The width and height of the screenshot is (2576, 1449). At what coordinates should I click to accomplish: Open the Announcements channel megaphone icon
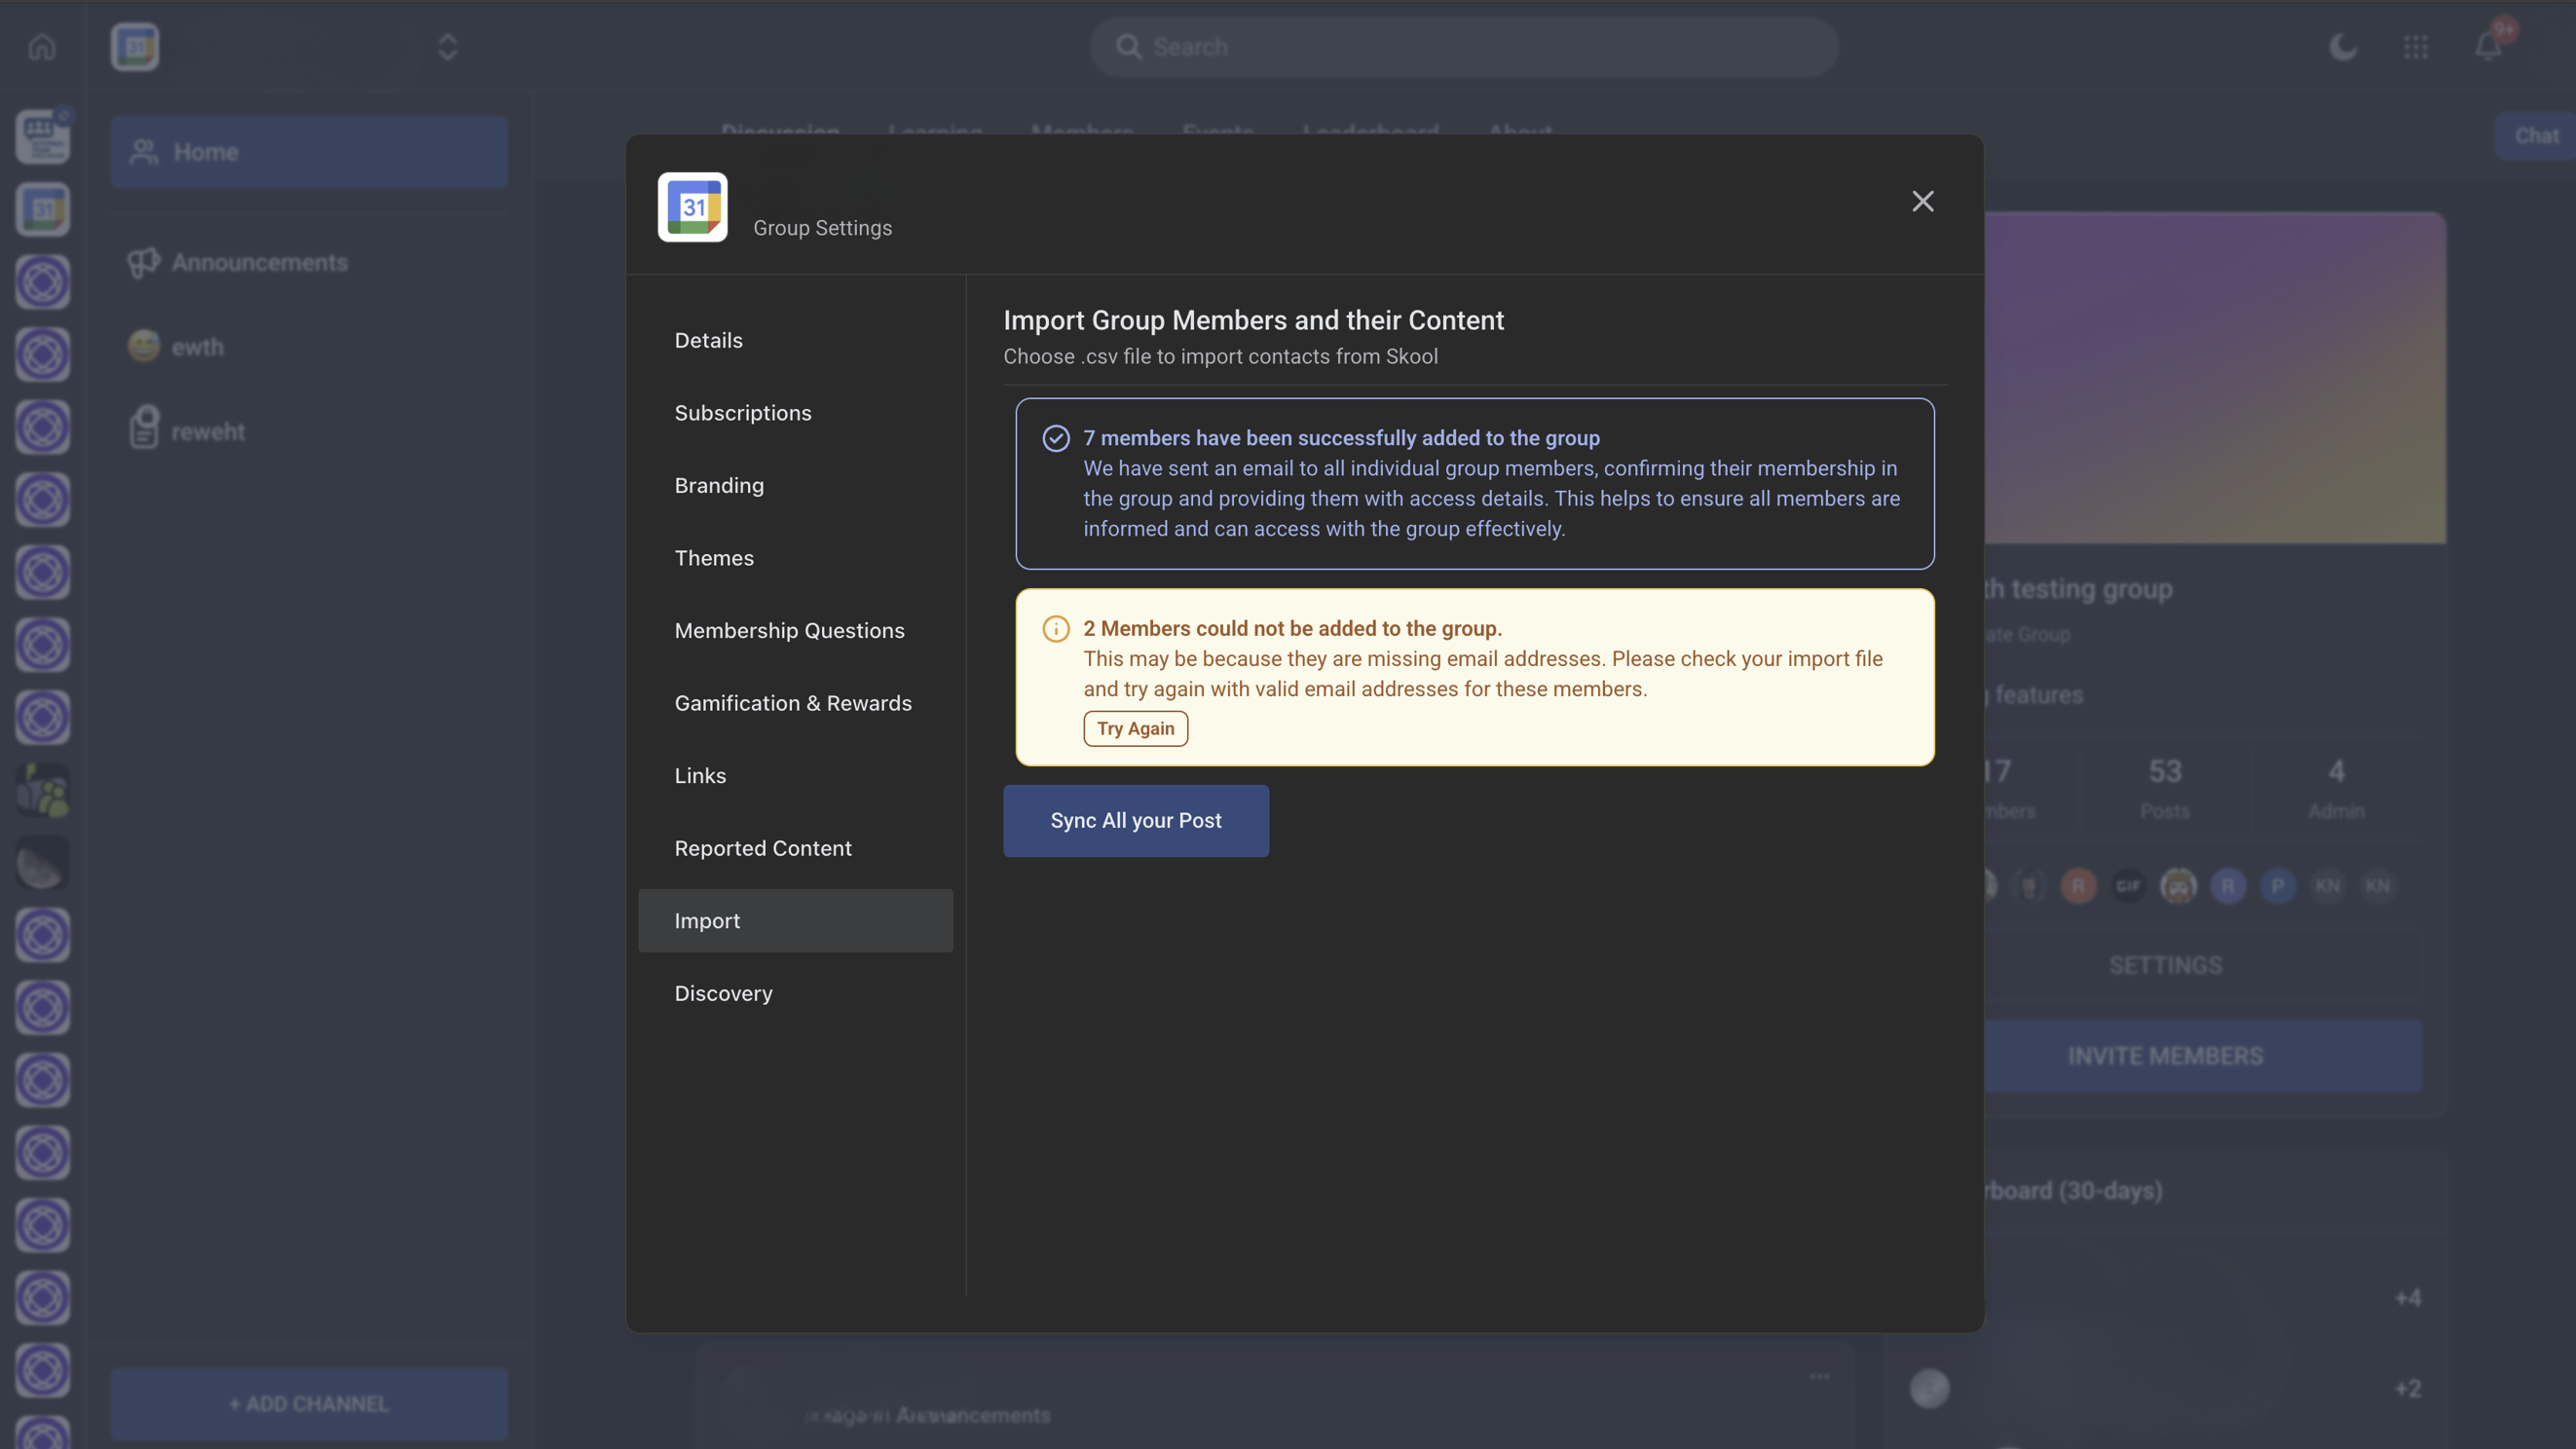tap(143, 262)
